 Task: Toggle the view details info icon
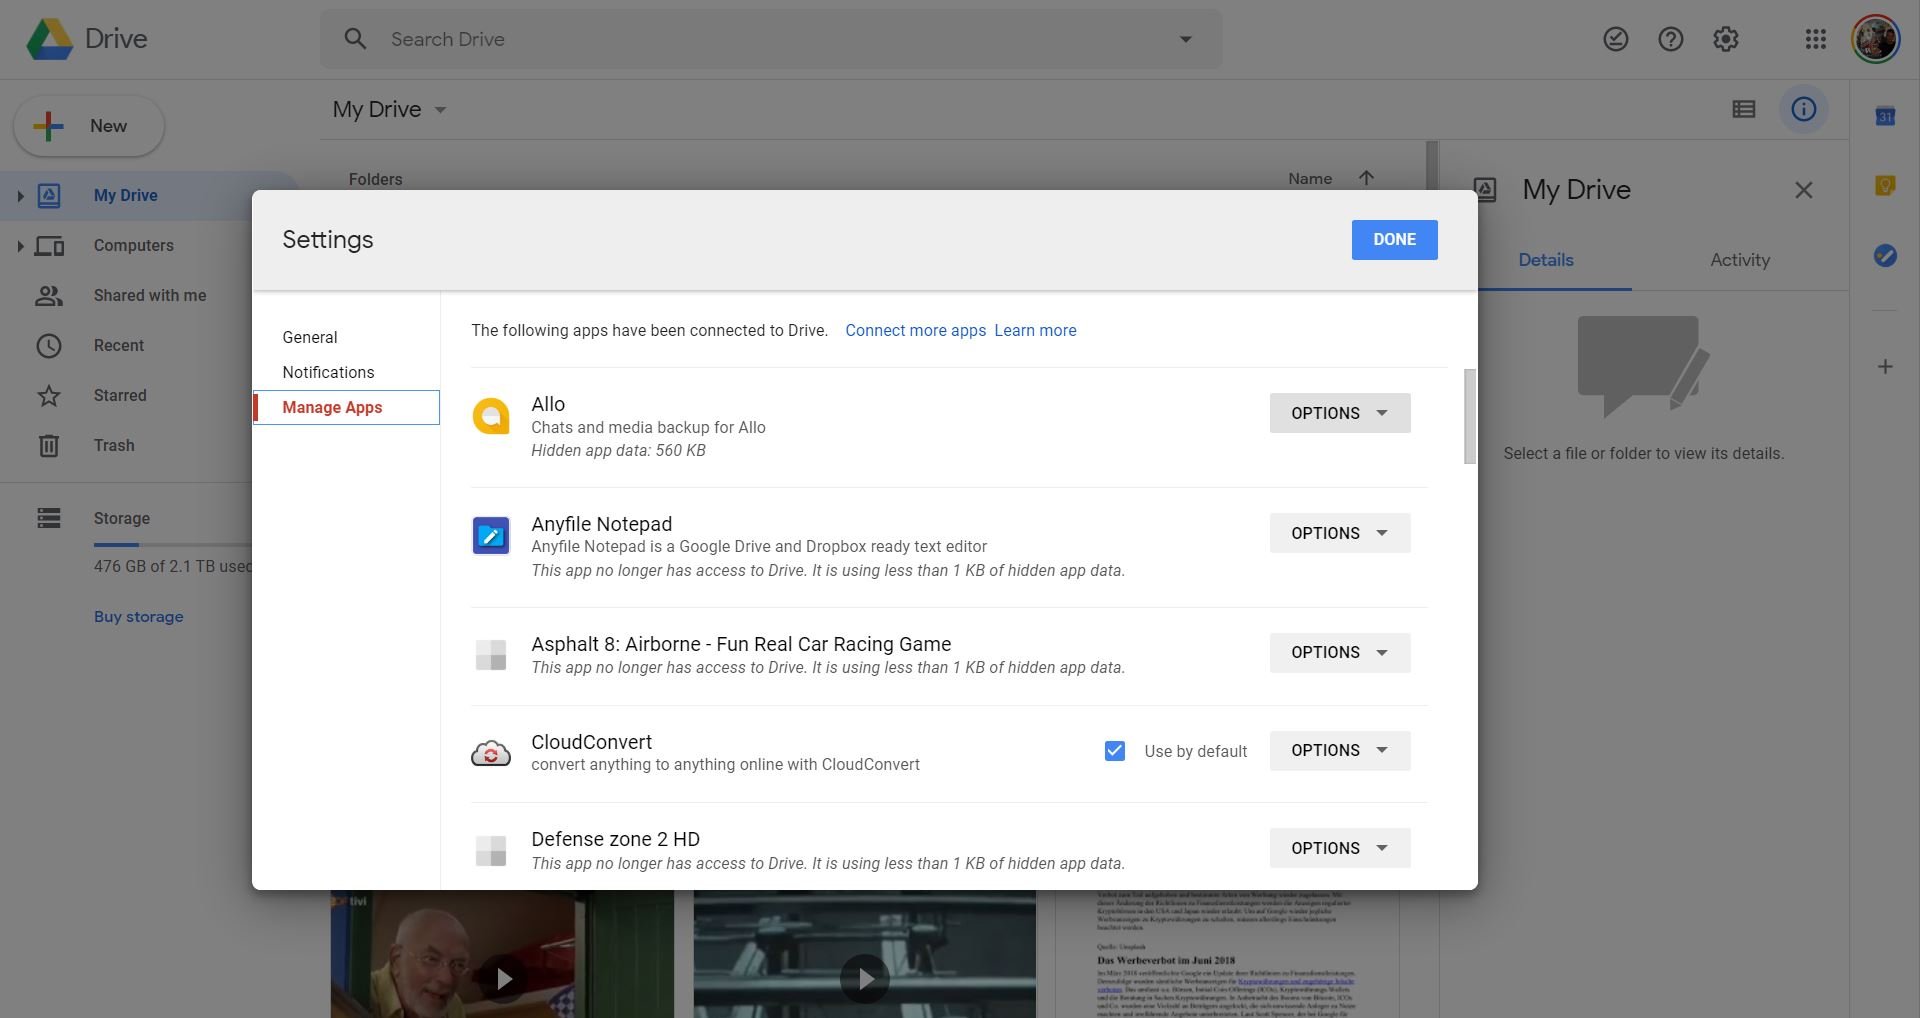[x=1803, y=109]
